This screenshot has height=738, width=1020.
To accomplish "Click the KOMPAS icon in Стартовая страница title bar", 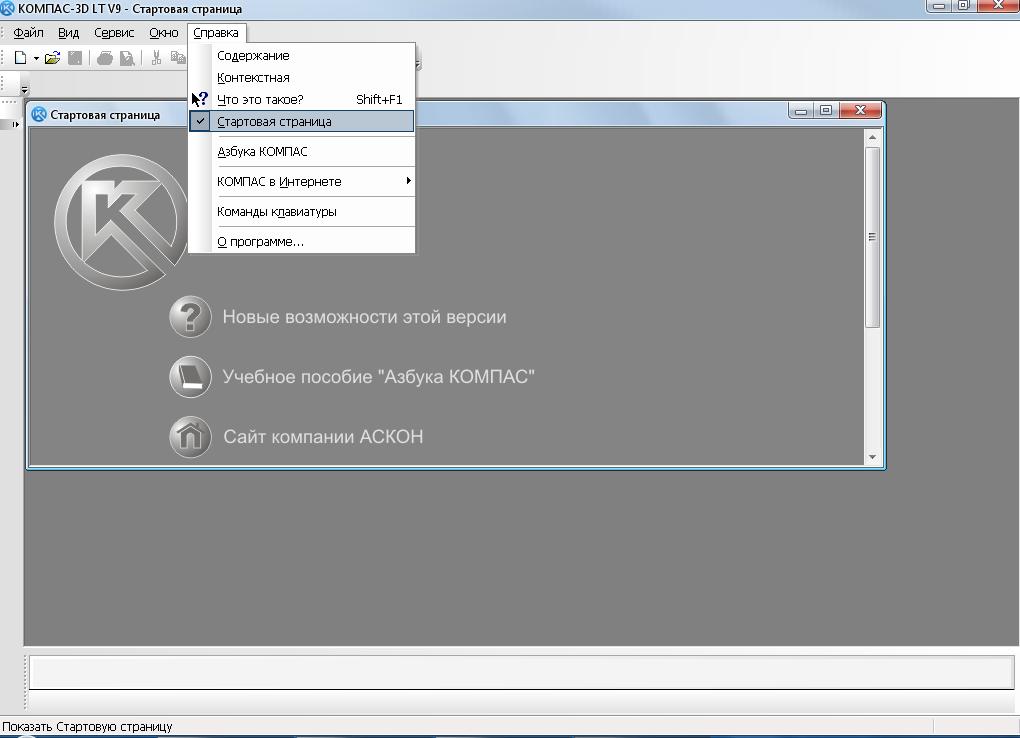I will point(39,115).
